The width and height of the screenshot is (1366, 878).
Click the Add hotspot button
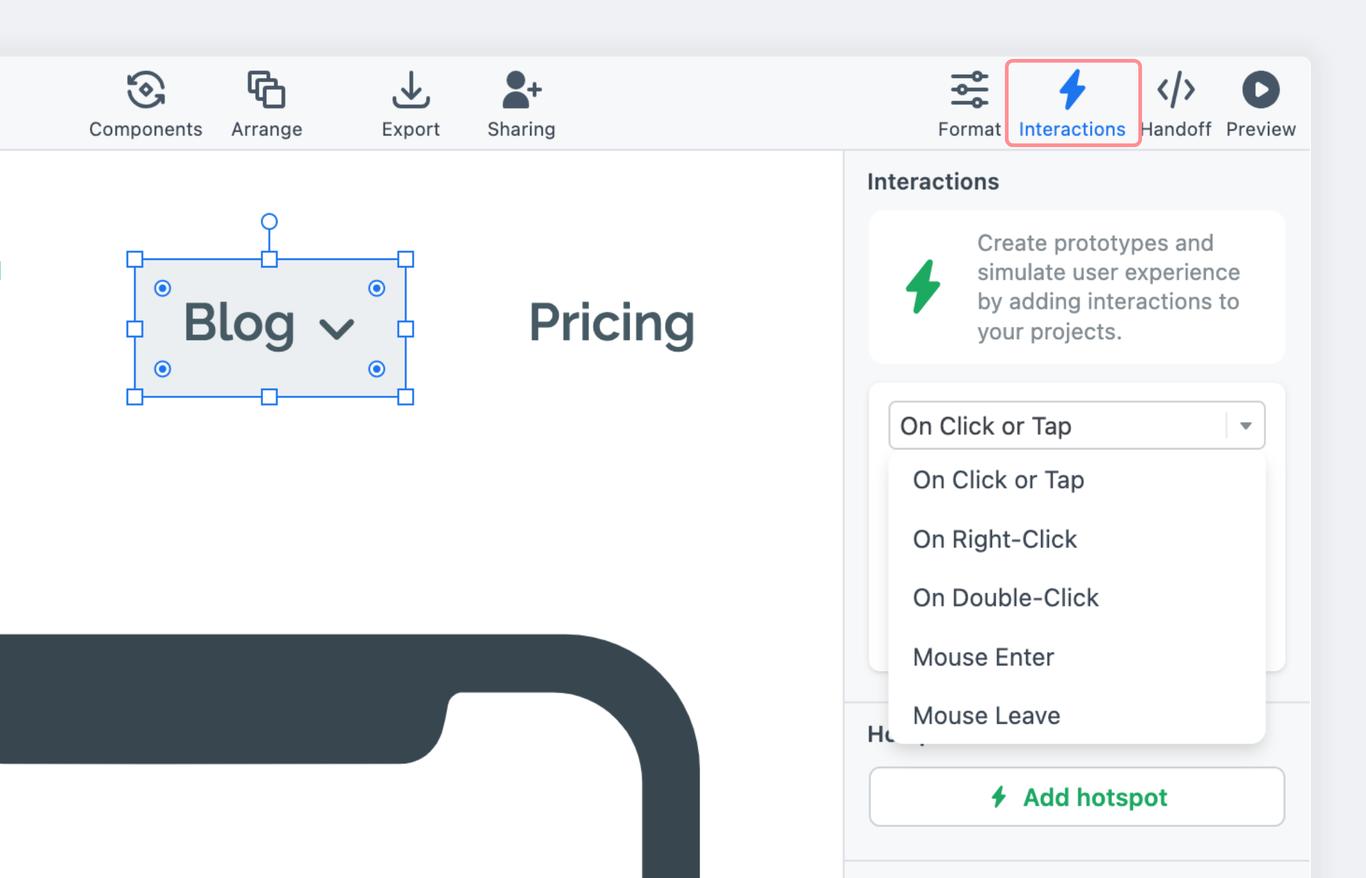pos(1077,797)
